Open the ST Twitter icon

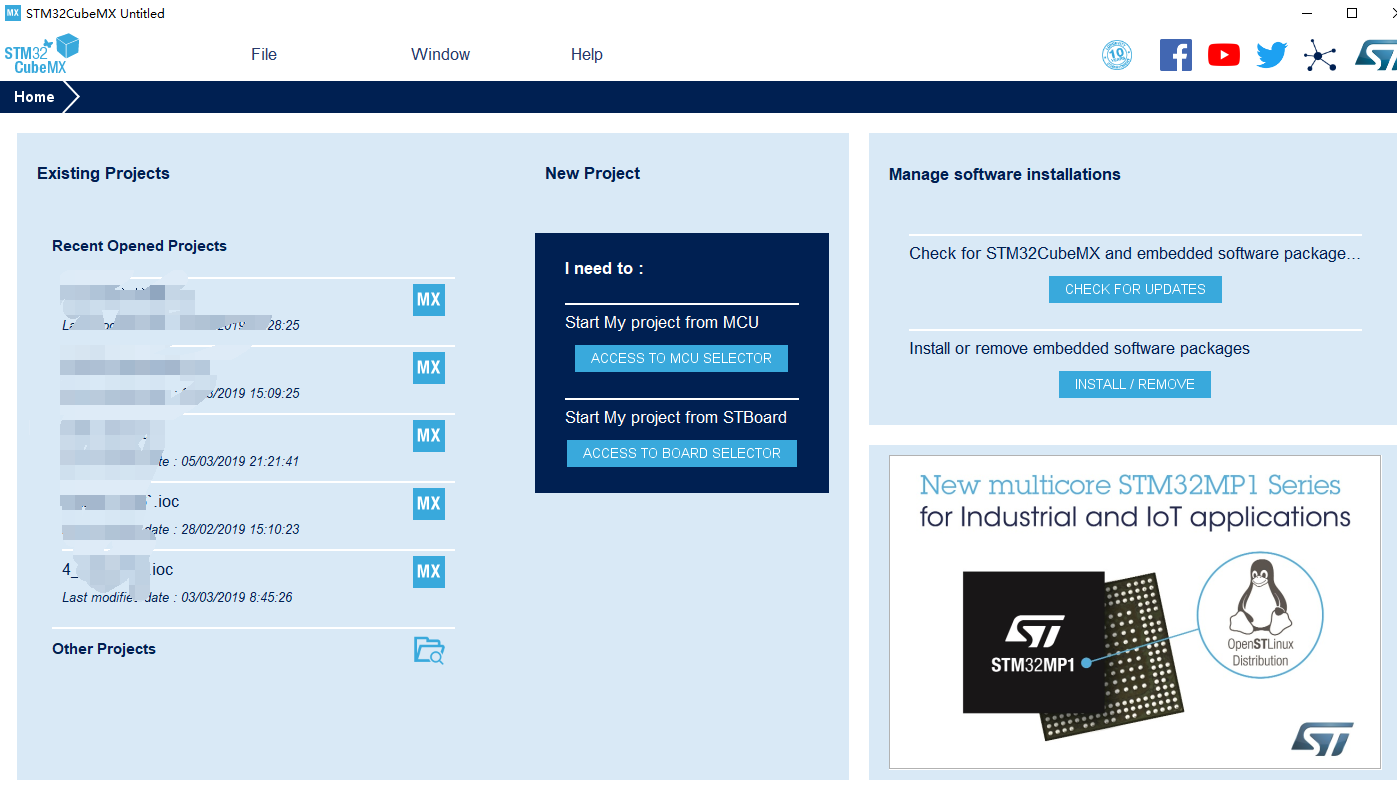(x=1272, y=55)
